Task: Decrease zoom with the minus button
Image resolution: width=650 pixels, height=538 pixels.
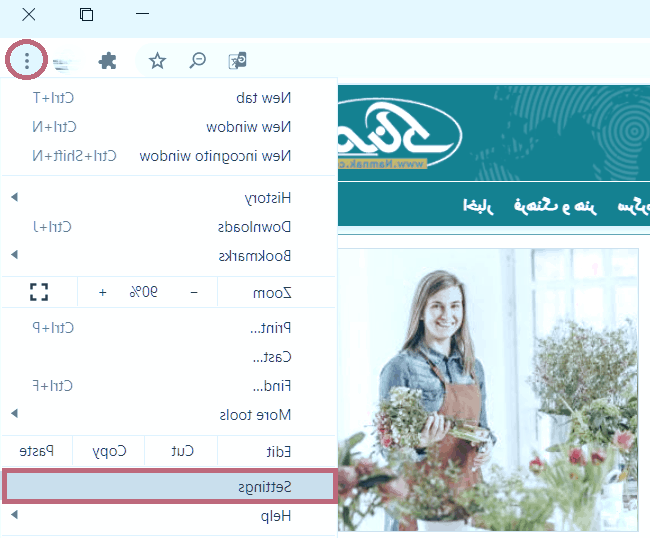Action: tap(194, 293)
